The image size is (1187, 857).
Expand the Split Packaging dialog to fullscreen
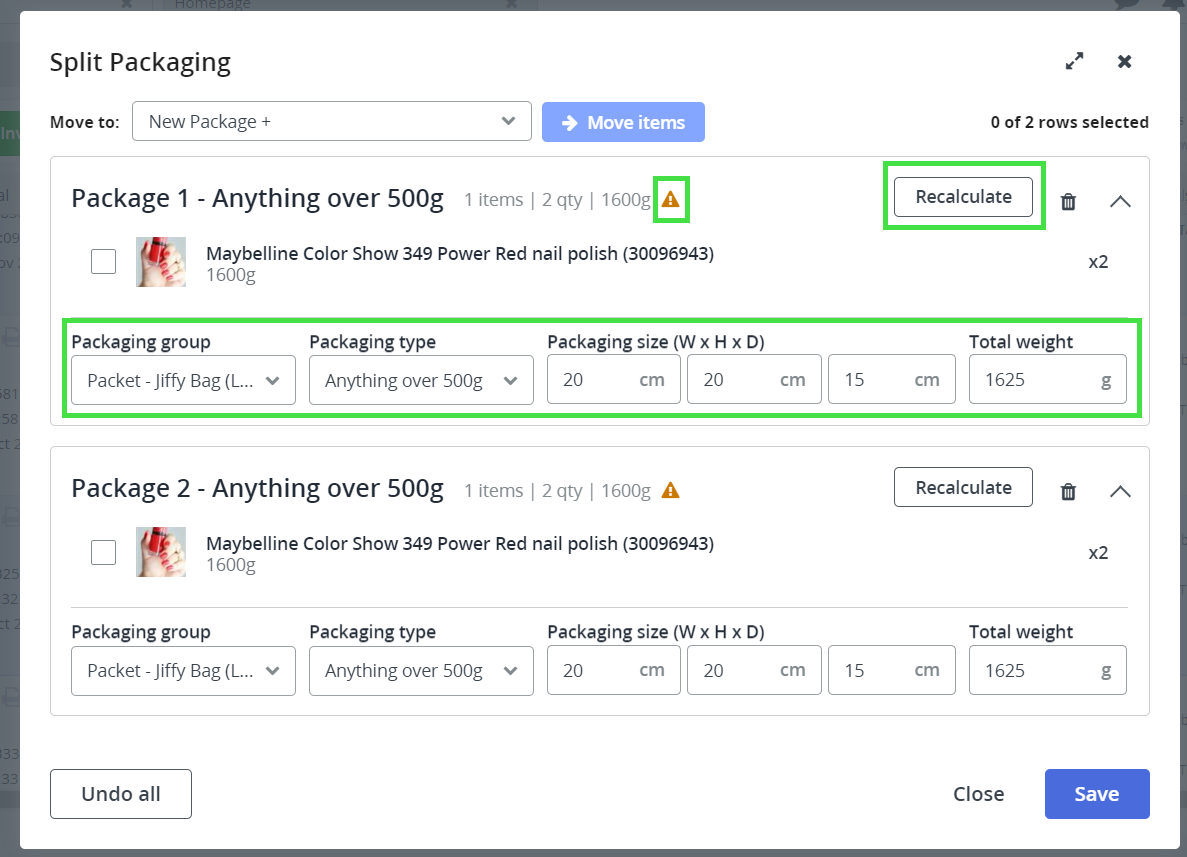1074,62
